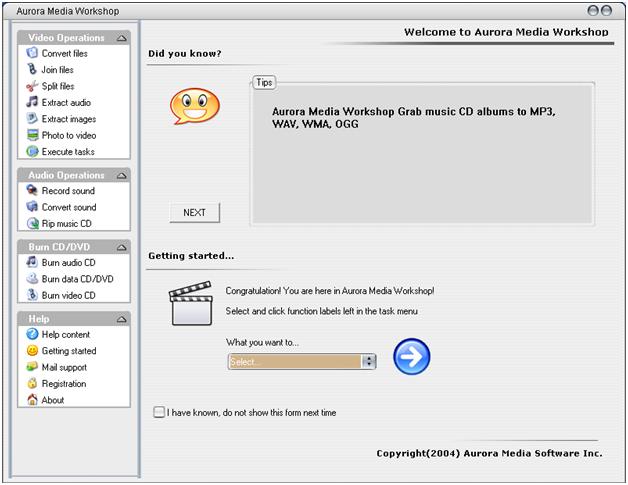Screen dimensions: 628x485
Task: Click the Tips box text area
Action: pyautogui.click(x=422, y=154)
